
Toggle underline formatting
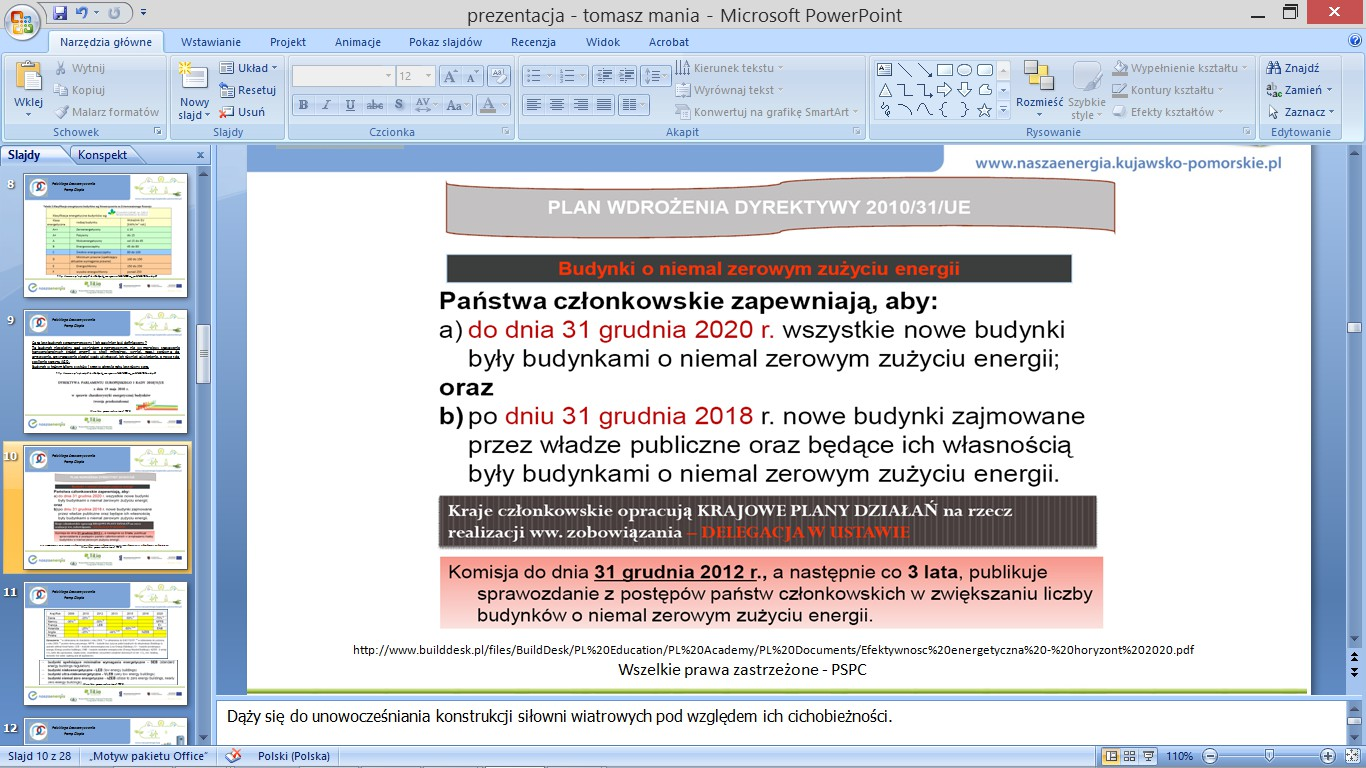pyautogui.click(x=350, y=105)
